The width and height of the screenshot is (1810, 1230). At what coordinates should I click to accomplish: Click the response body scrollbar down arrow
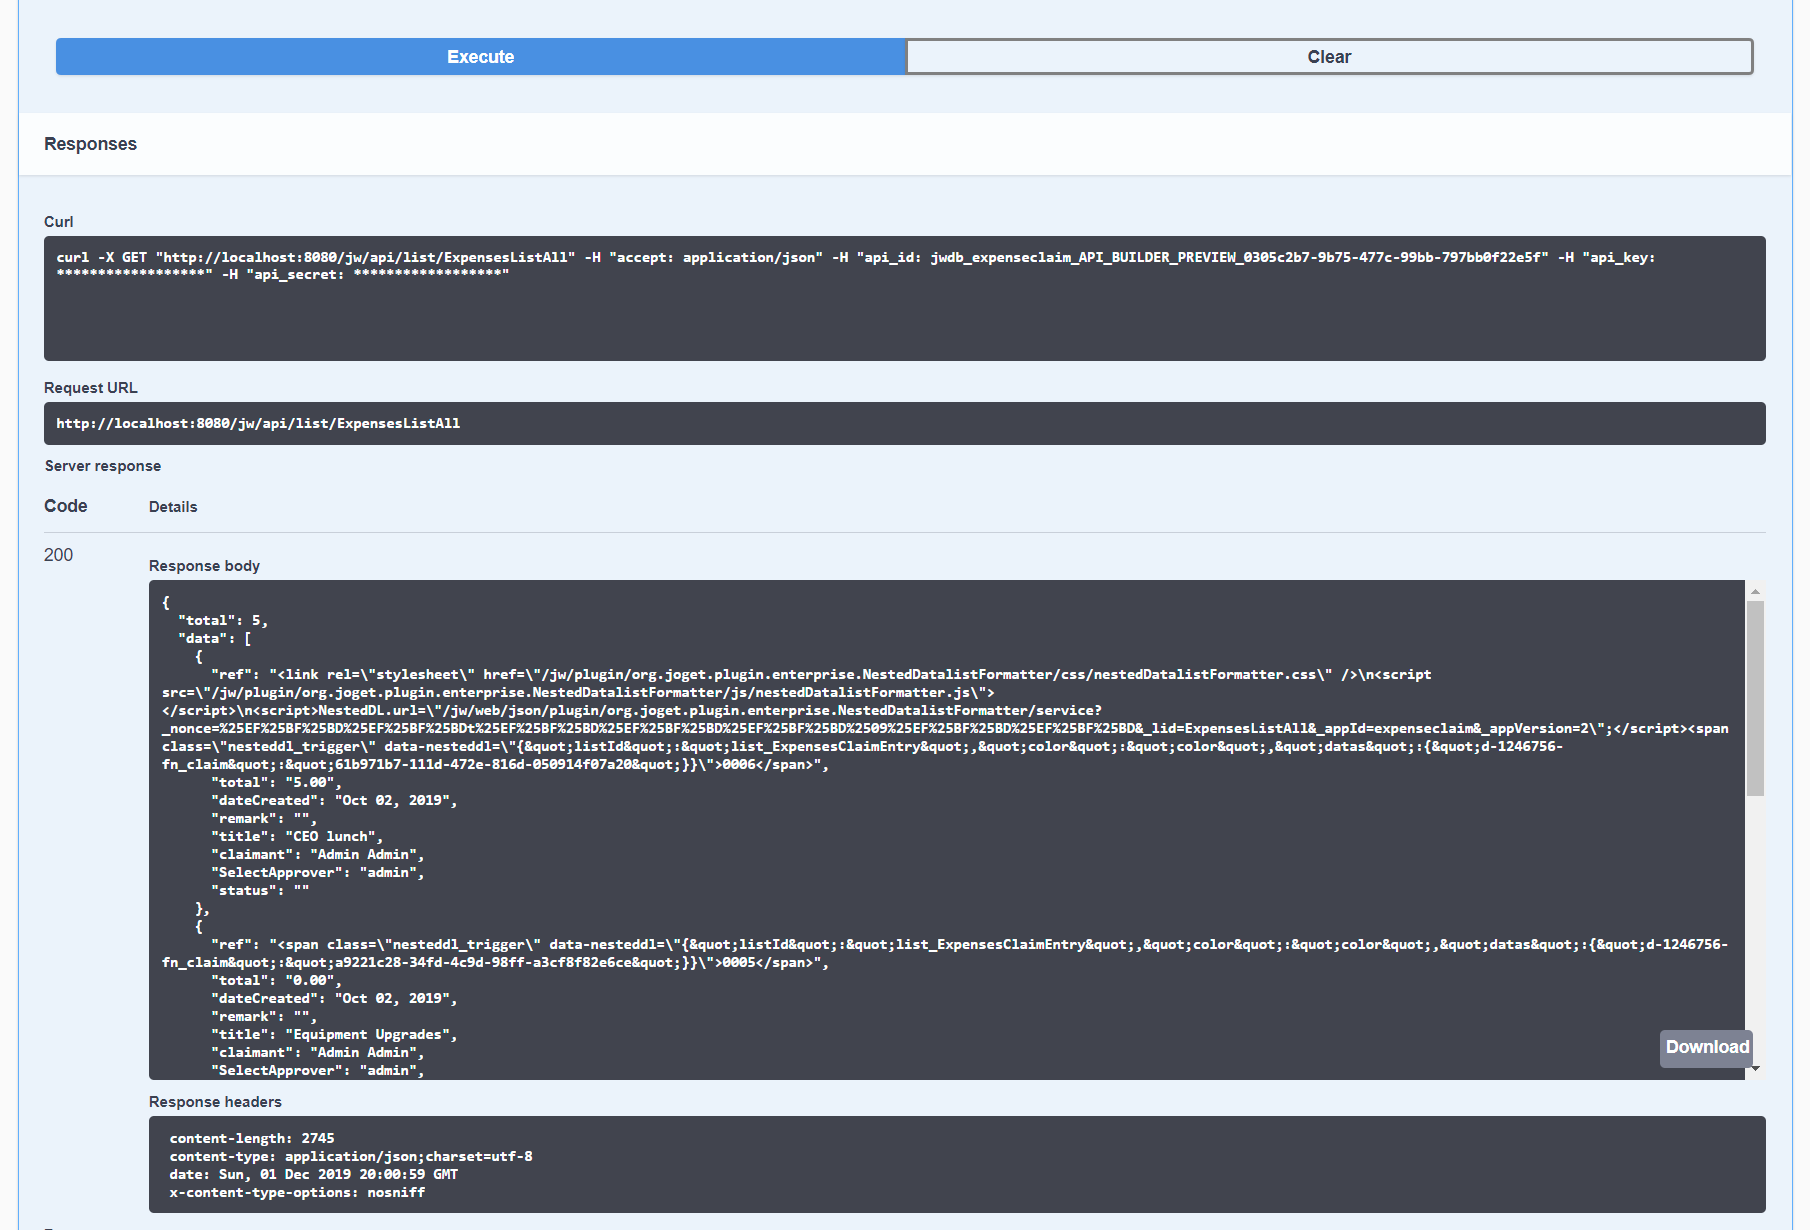pos(1755,1069)
